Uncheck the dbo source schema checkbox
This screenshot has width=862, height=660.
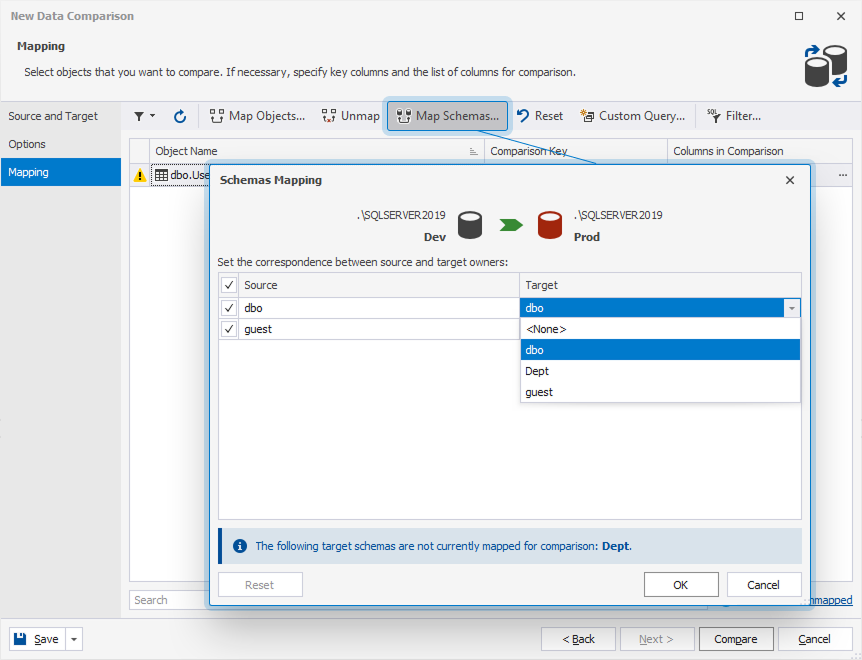(x=229, y=308)
